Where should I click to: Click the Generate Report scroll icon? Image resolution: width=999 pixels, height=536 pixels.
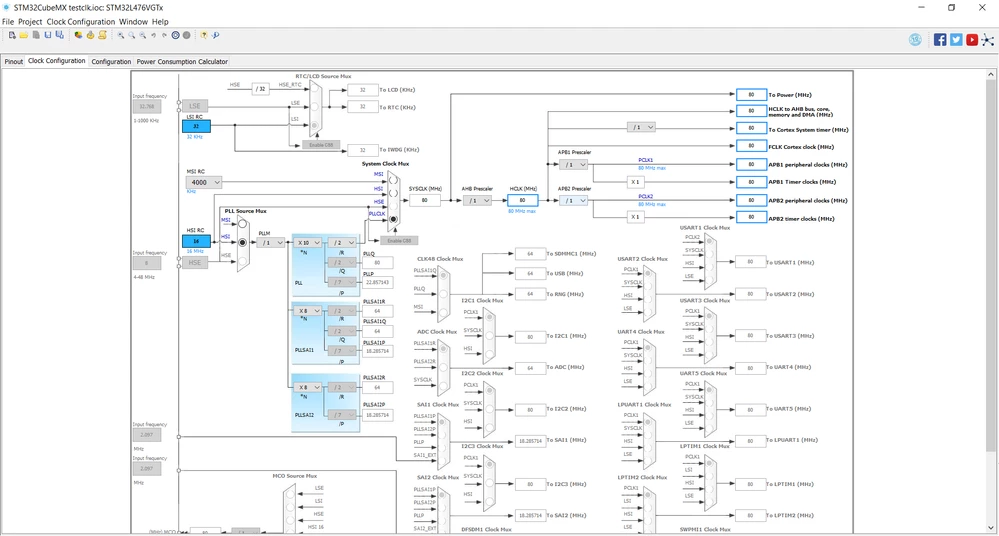pos(102,35)
